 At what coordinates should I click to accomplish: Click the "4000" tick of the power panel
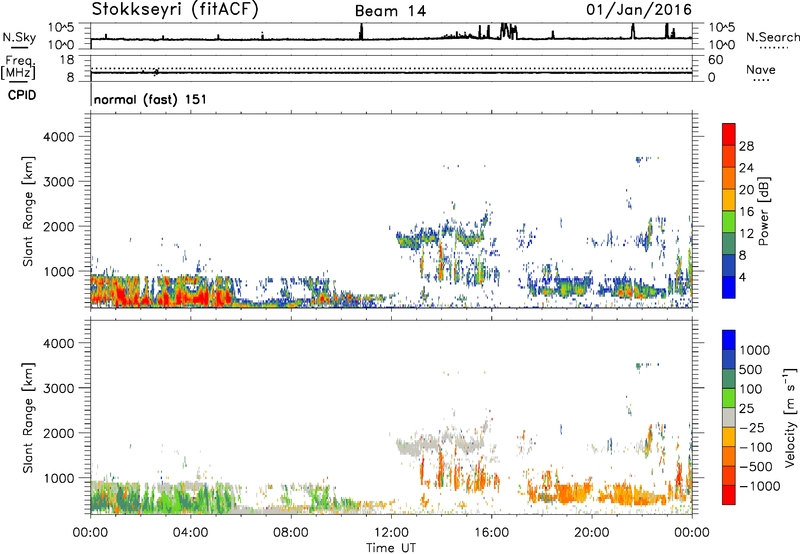[x=58, y=137]
